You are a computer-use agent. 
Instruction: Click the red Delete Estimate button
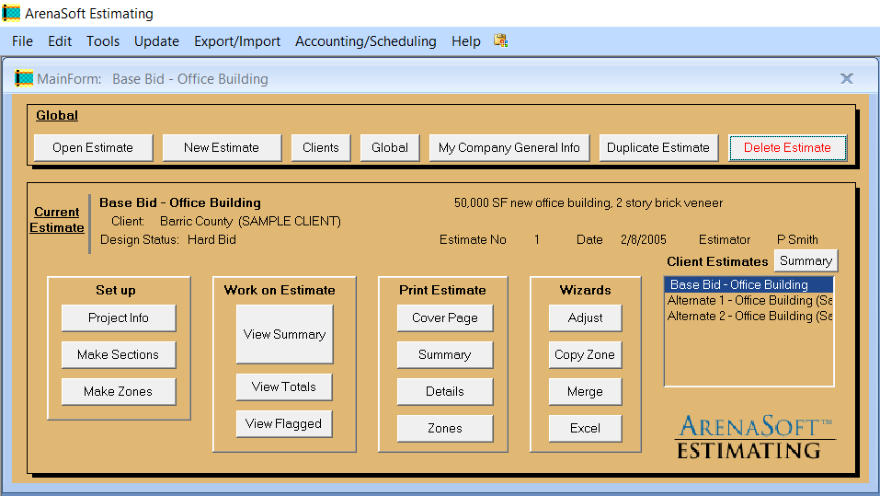[787, 148]
